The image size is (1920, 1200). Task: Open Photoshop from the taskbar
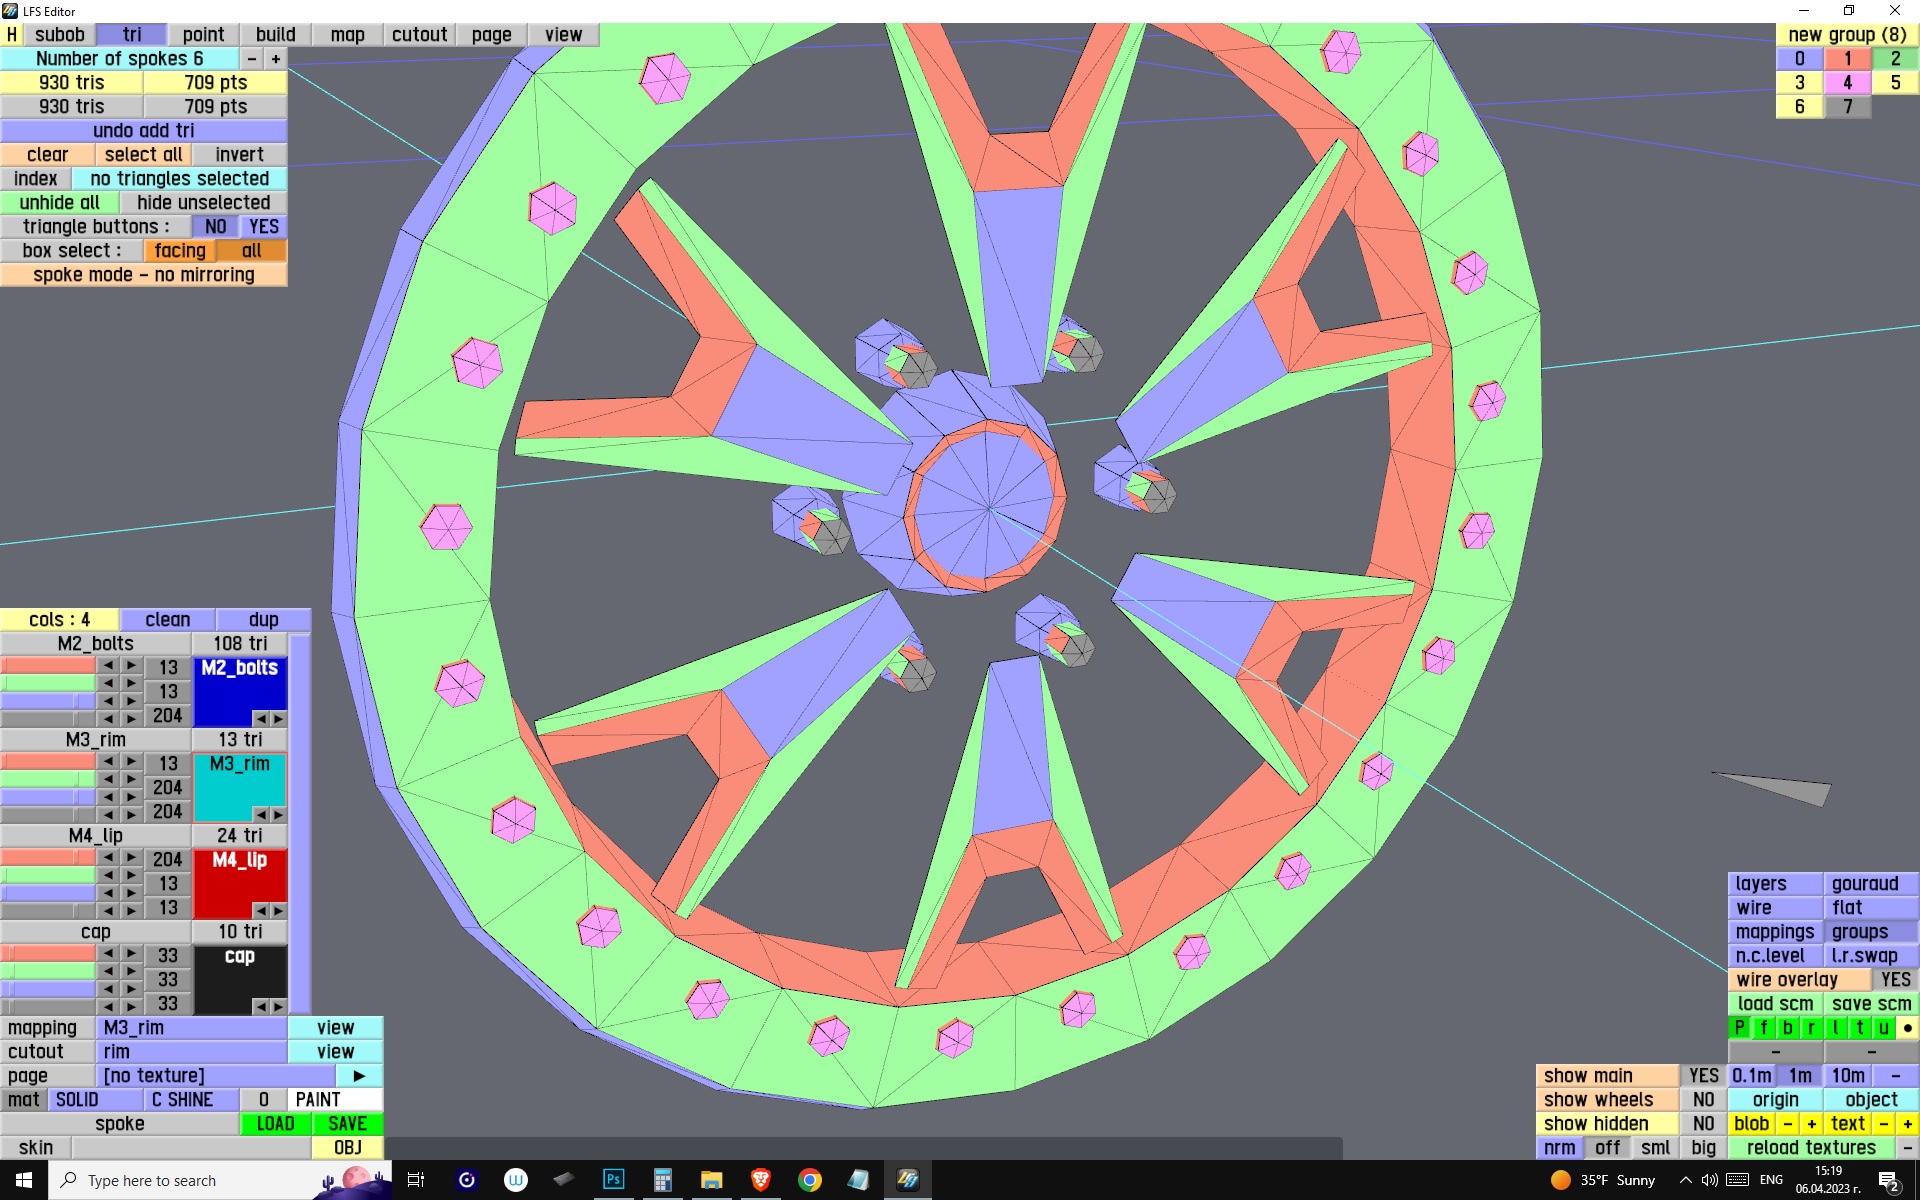pos(613,1180)
